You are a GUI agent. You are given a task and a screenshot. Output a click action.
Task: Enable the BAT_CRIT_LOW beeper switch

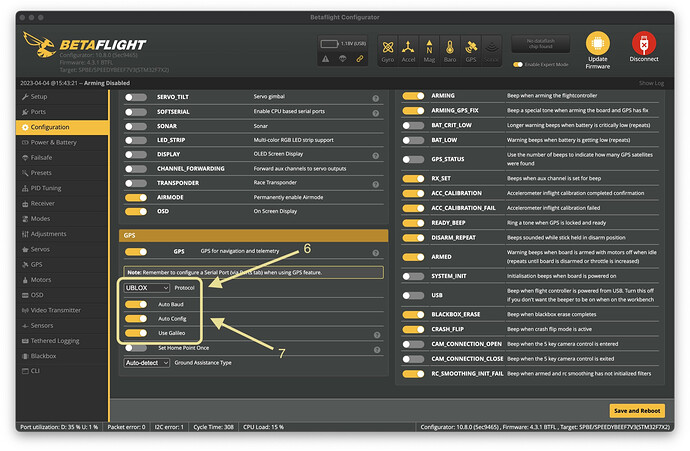pos(413,125)
